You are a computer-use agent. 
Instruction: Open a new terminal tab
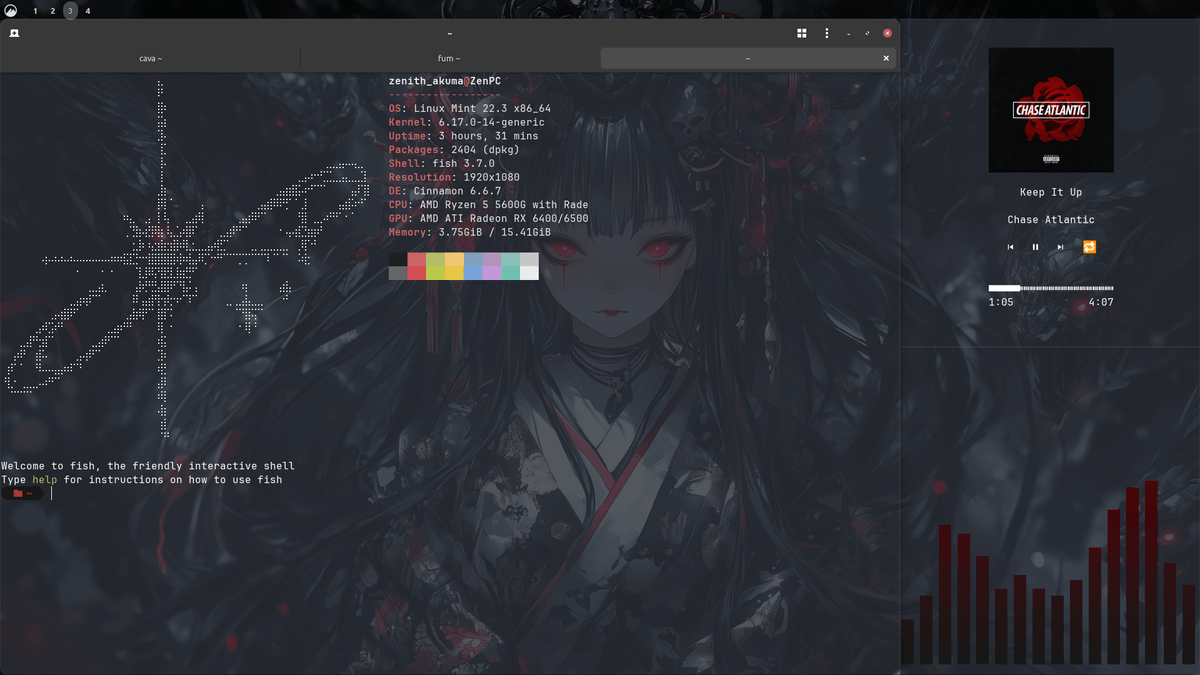[x=14, y=33]
